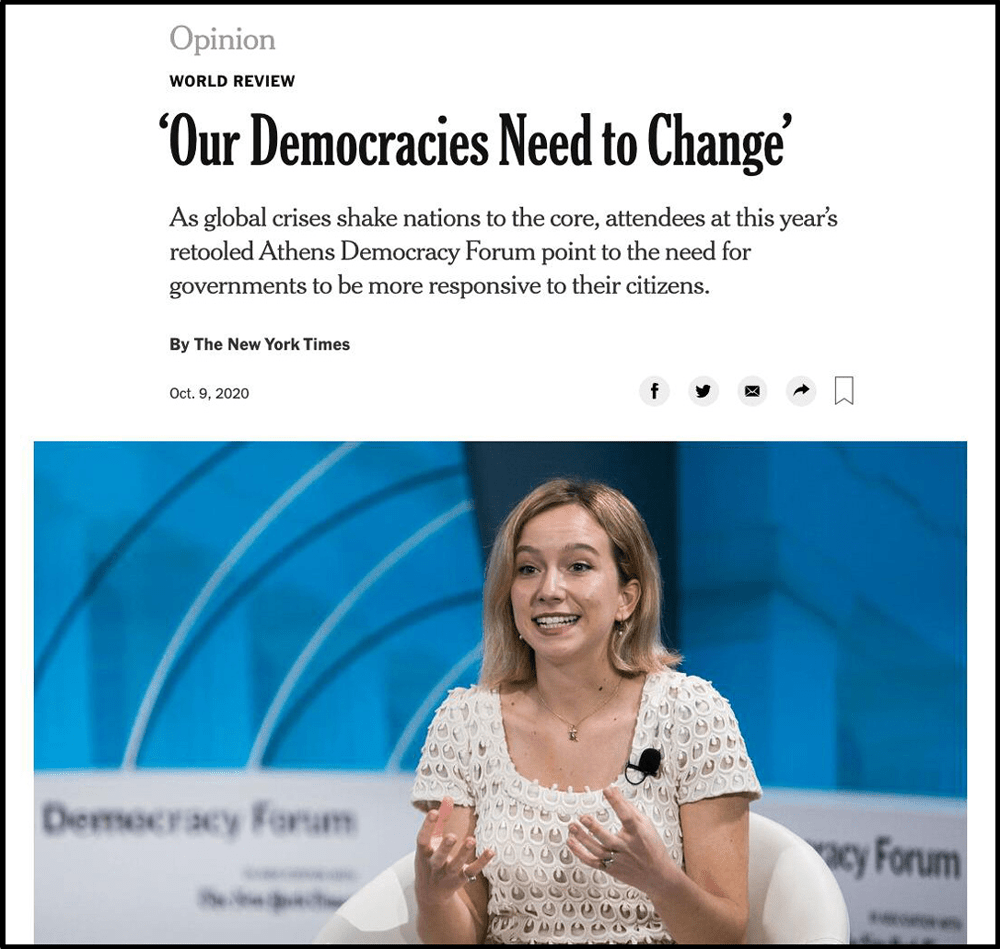Viewport: 1000px width, 949px height.
Task: Share the article on Twitter
Action: (703, 390)
